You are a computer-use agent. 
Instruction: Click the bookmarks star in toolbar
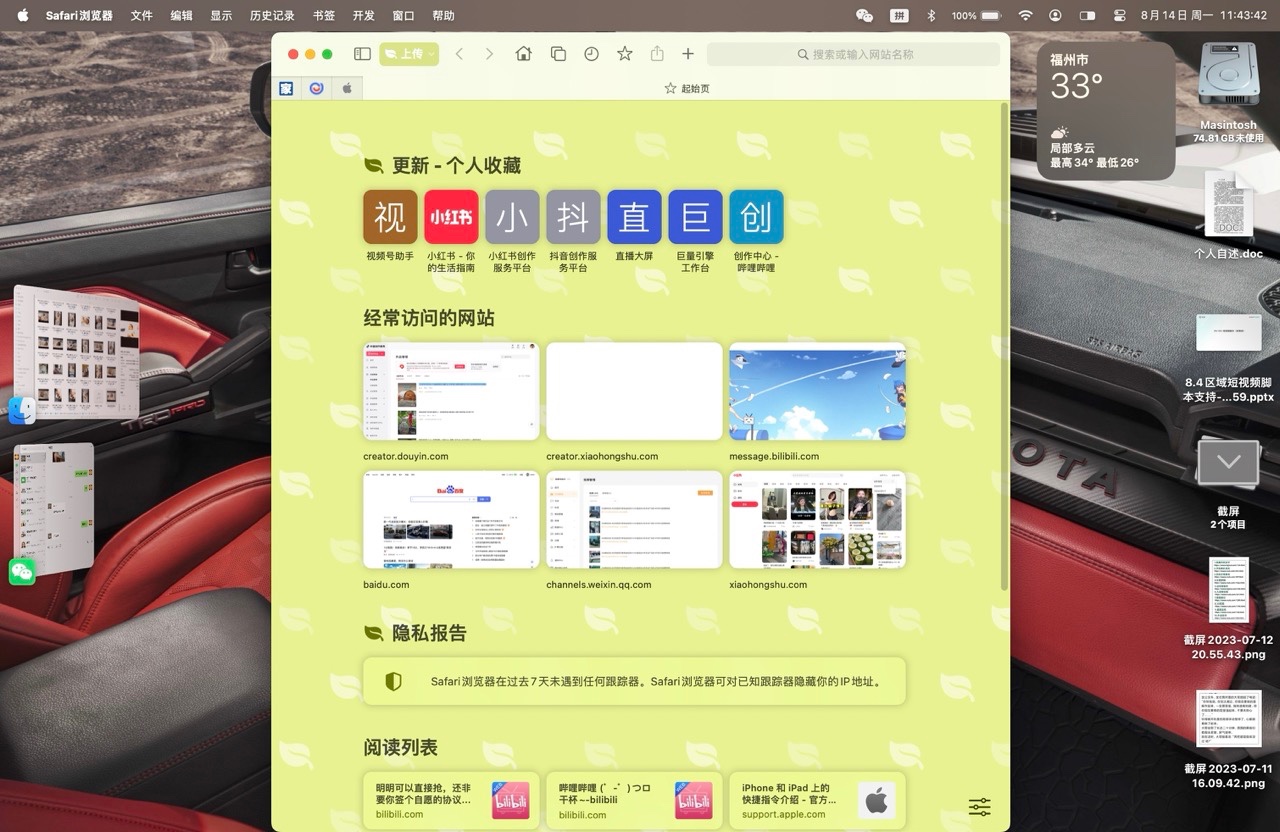(625, 54)
